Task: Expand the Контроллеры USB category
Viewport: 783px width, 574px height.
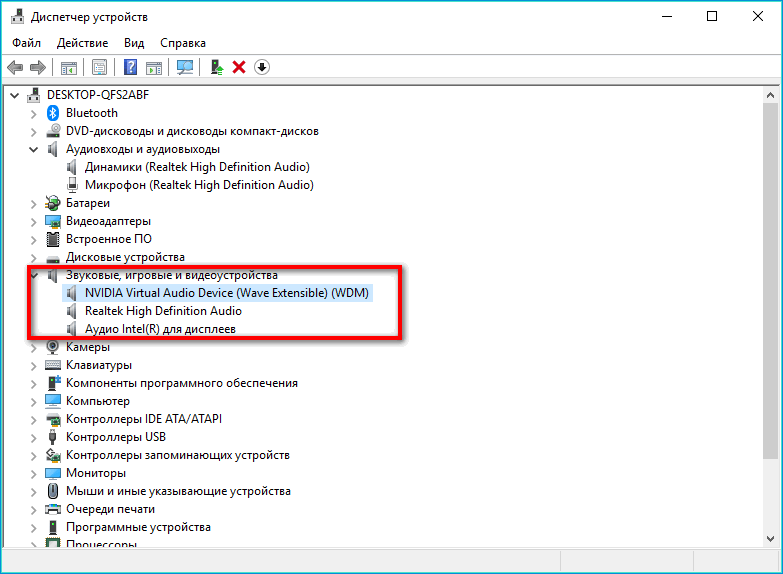Action: (34, 437)
